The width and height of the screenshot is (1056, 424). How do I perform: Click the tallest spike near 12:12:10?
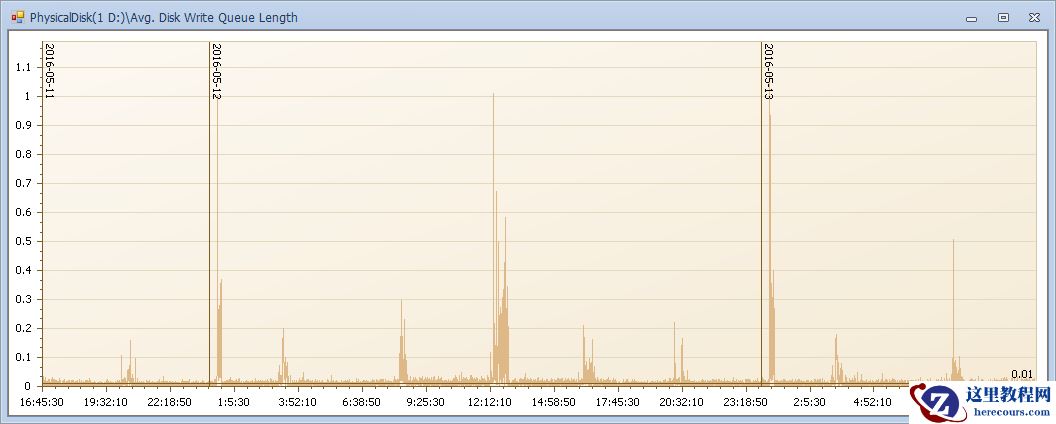pos(494,239)
